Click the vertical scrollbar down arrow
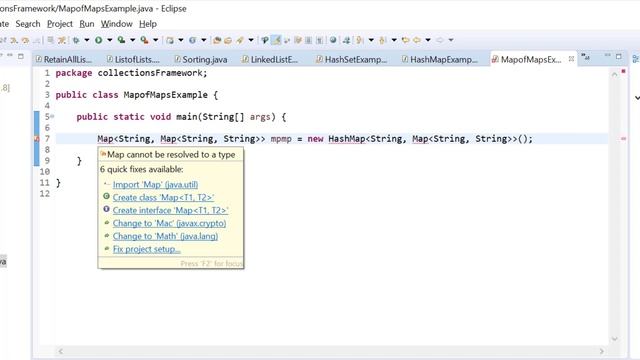The image size is (640, 360). click(x=614, y=339)
